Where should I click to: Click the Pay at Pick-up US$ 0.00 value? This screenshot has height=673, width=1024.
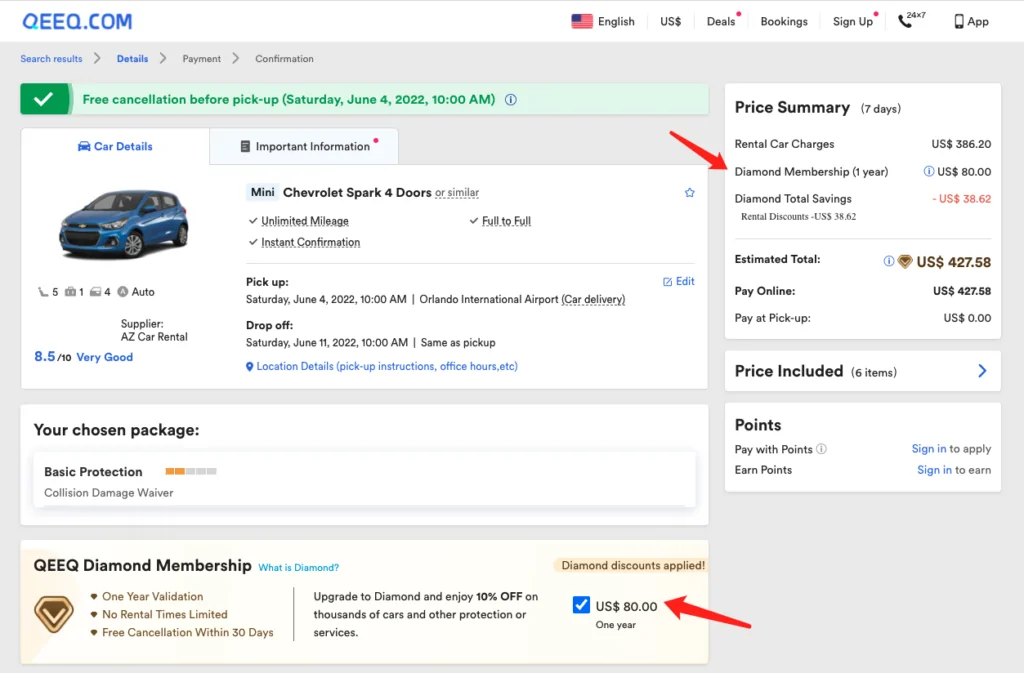(967, 319)
